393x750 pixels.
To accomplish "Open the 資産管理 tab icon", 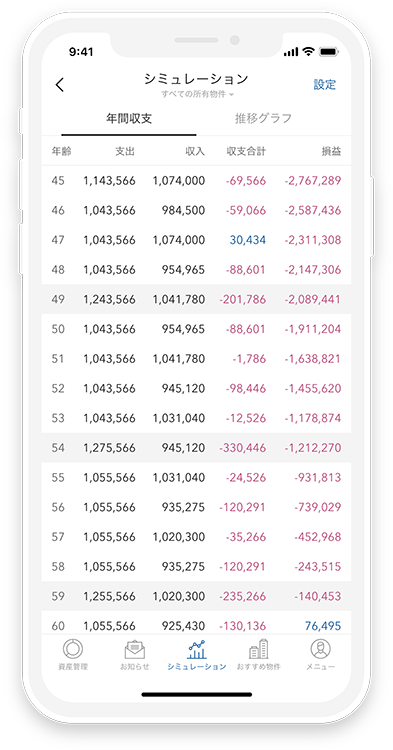I will (x=73, y=649).
